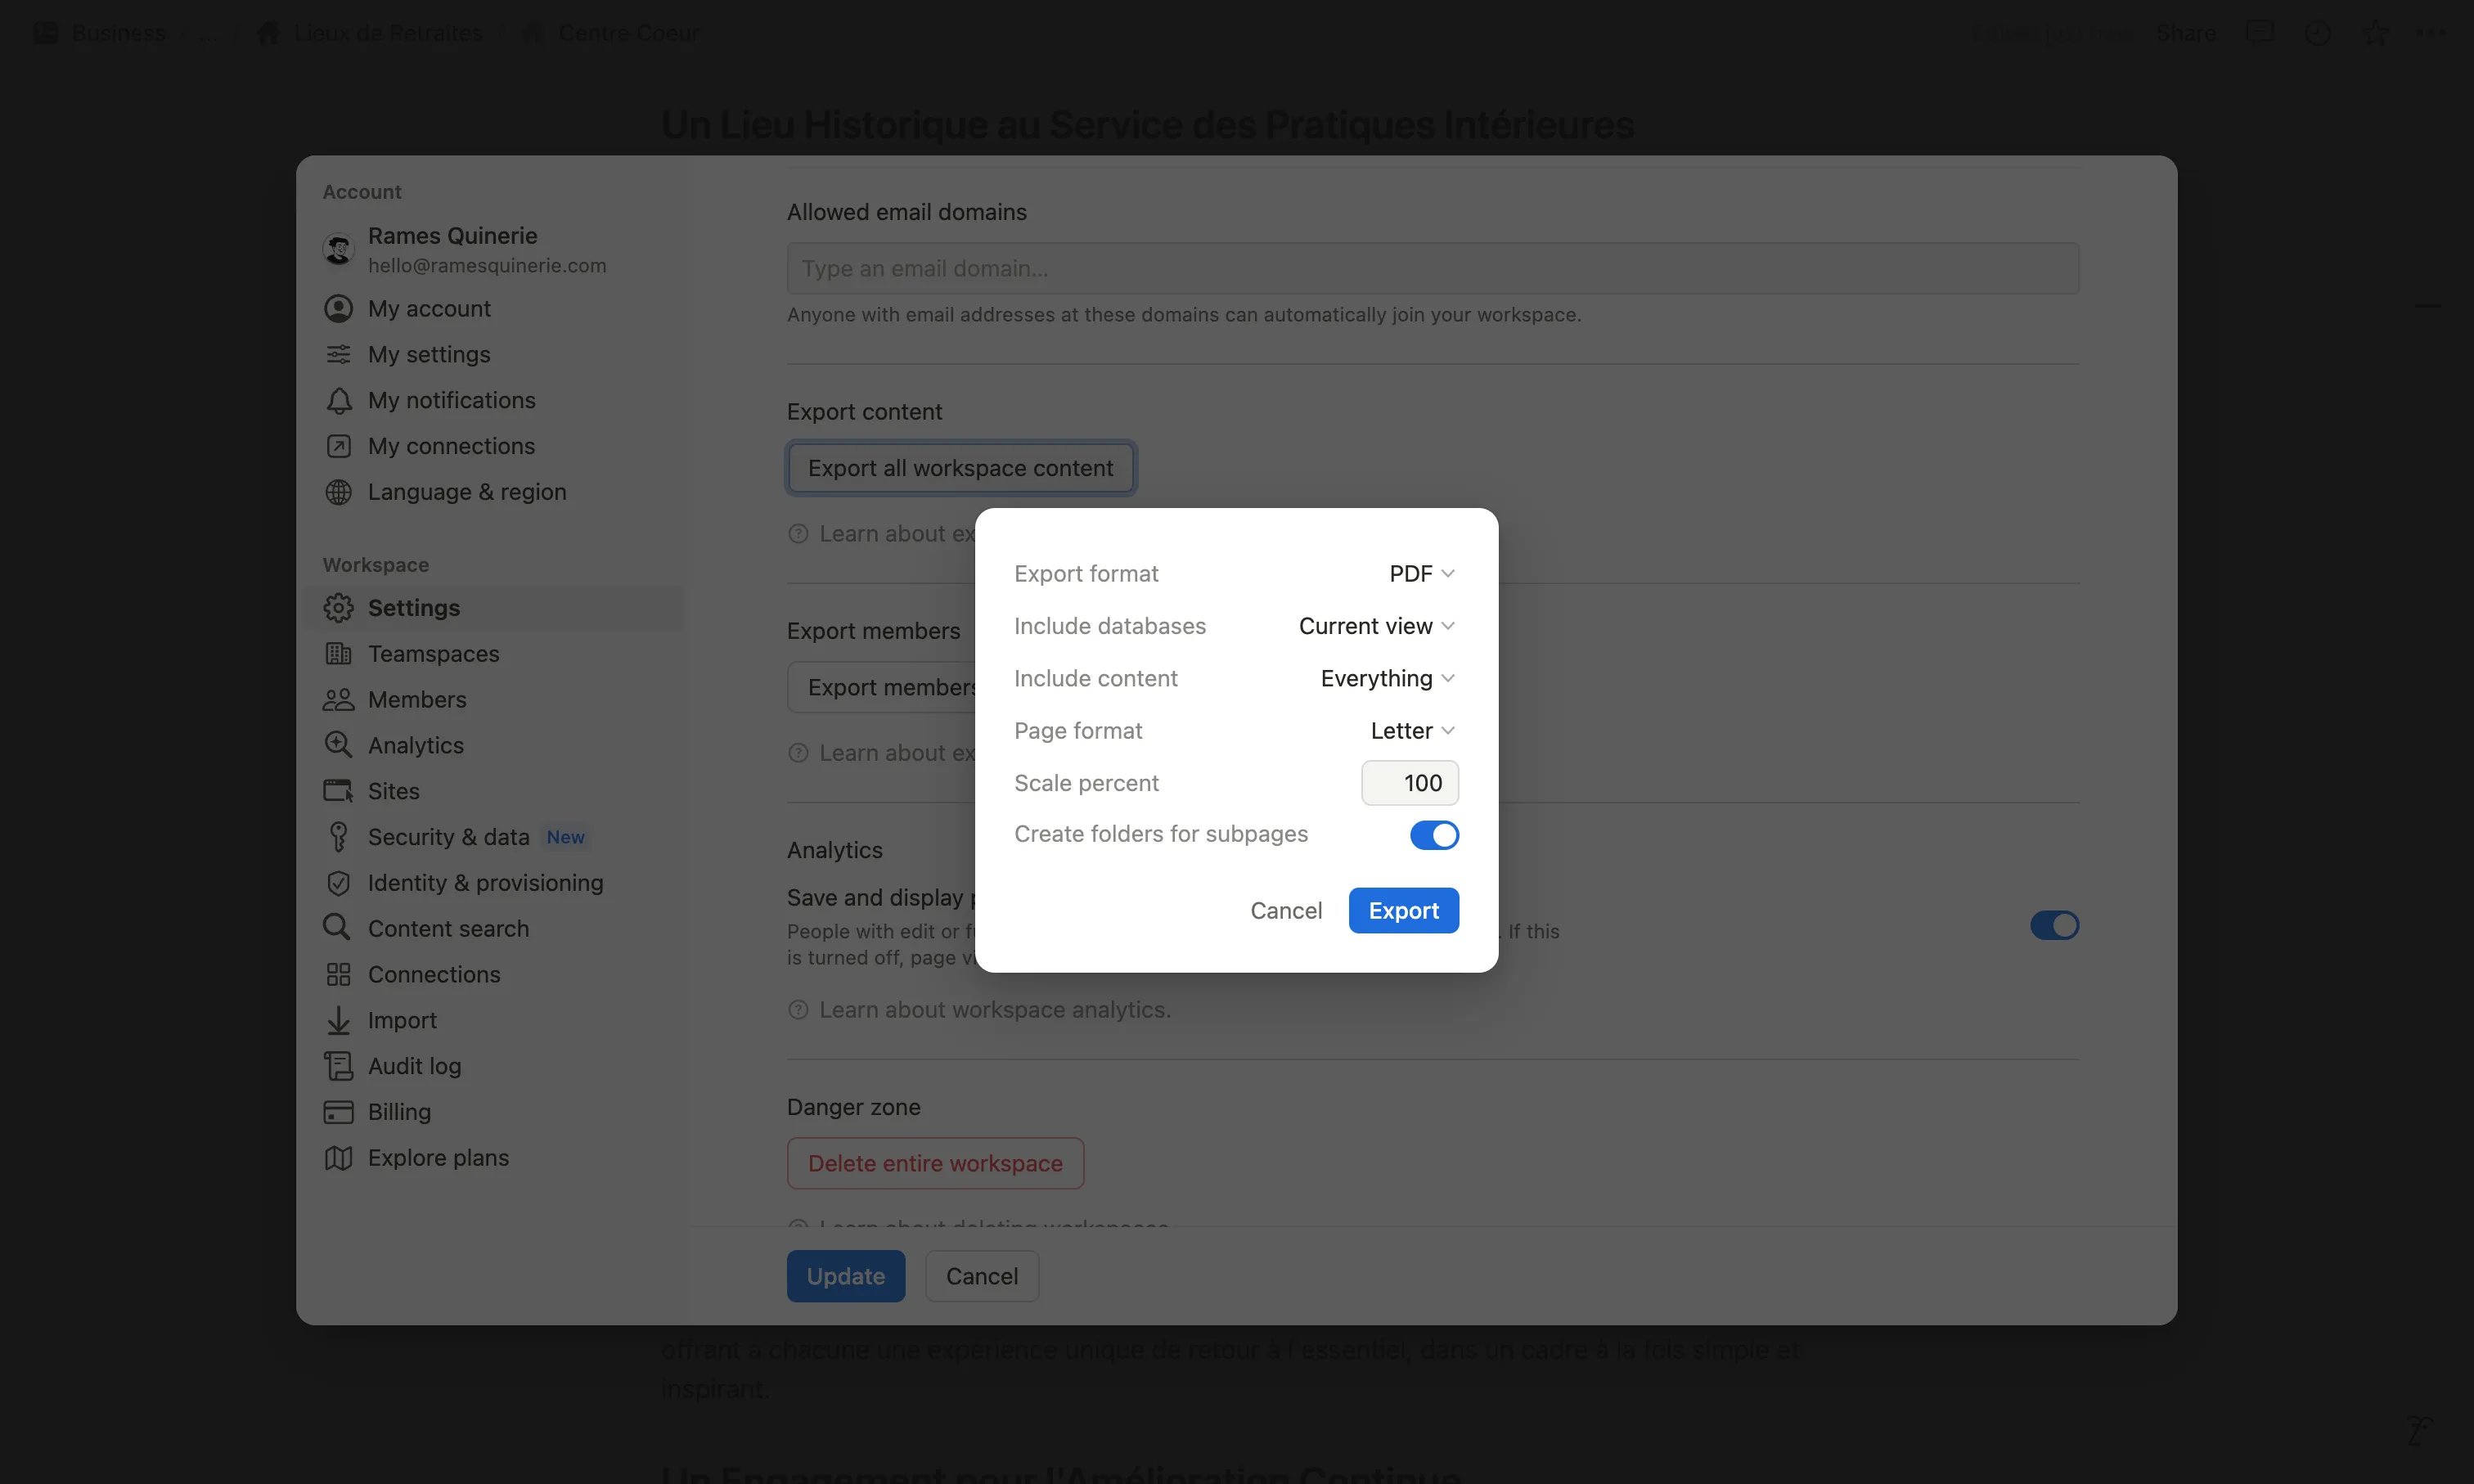Click the Centre Coeur breadcrumb
Image resolution: width=2474 pixels, height=1484 pixels.
coord(612,33)
